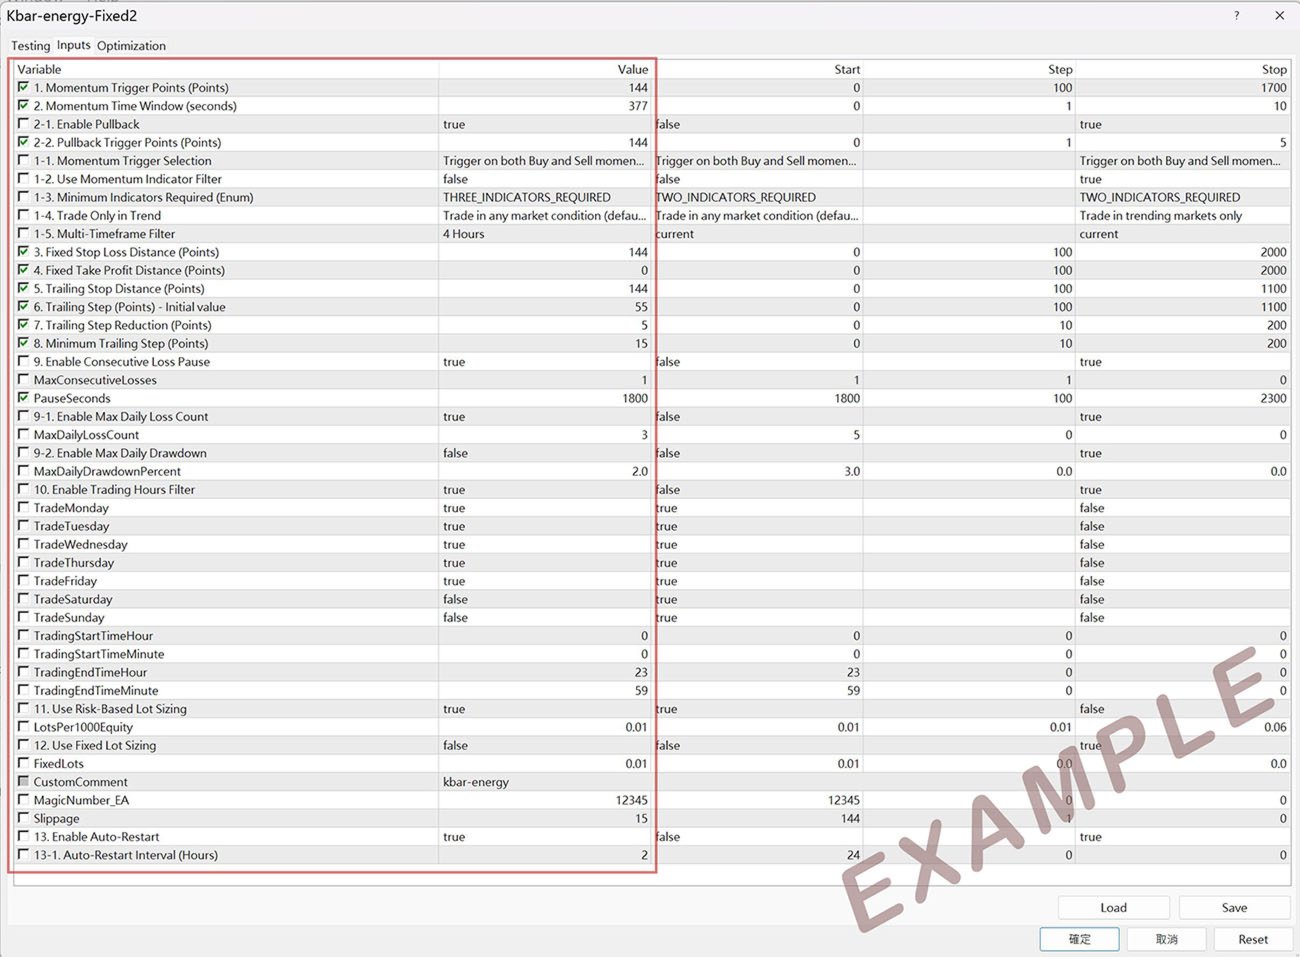Uncheck the PauseSeconds checkbox
Screen dimensions: 1300x957
point(23,398)
